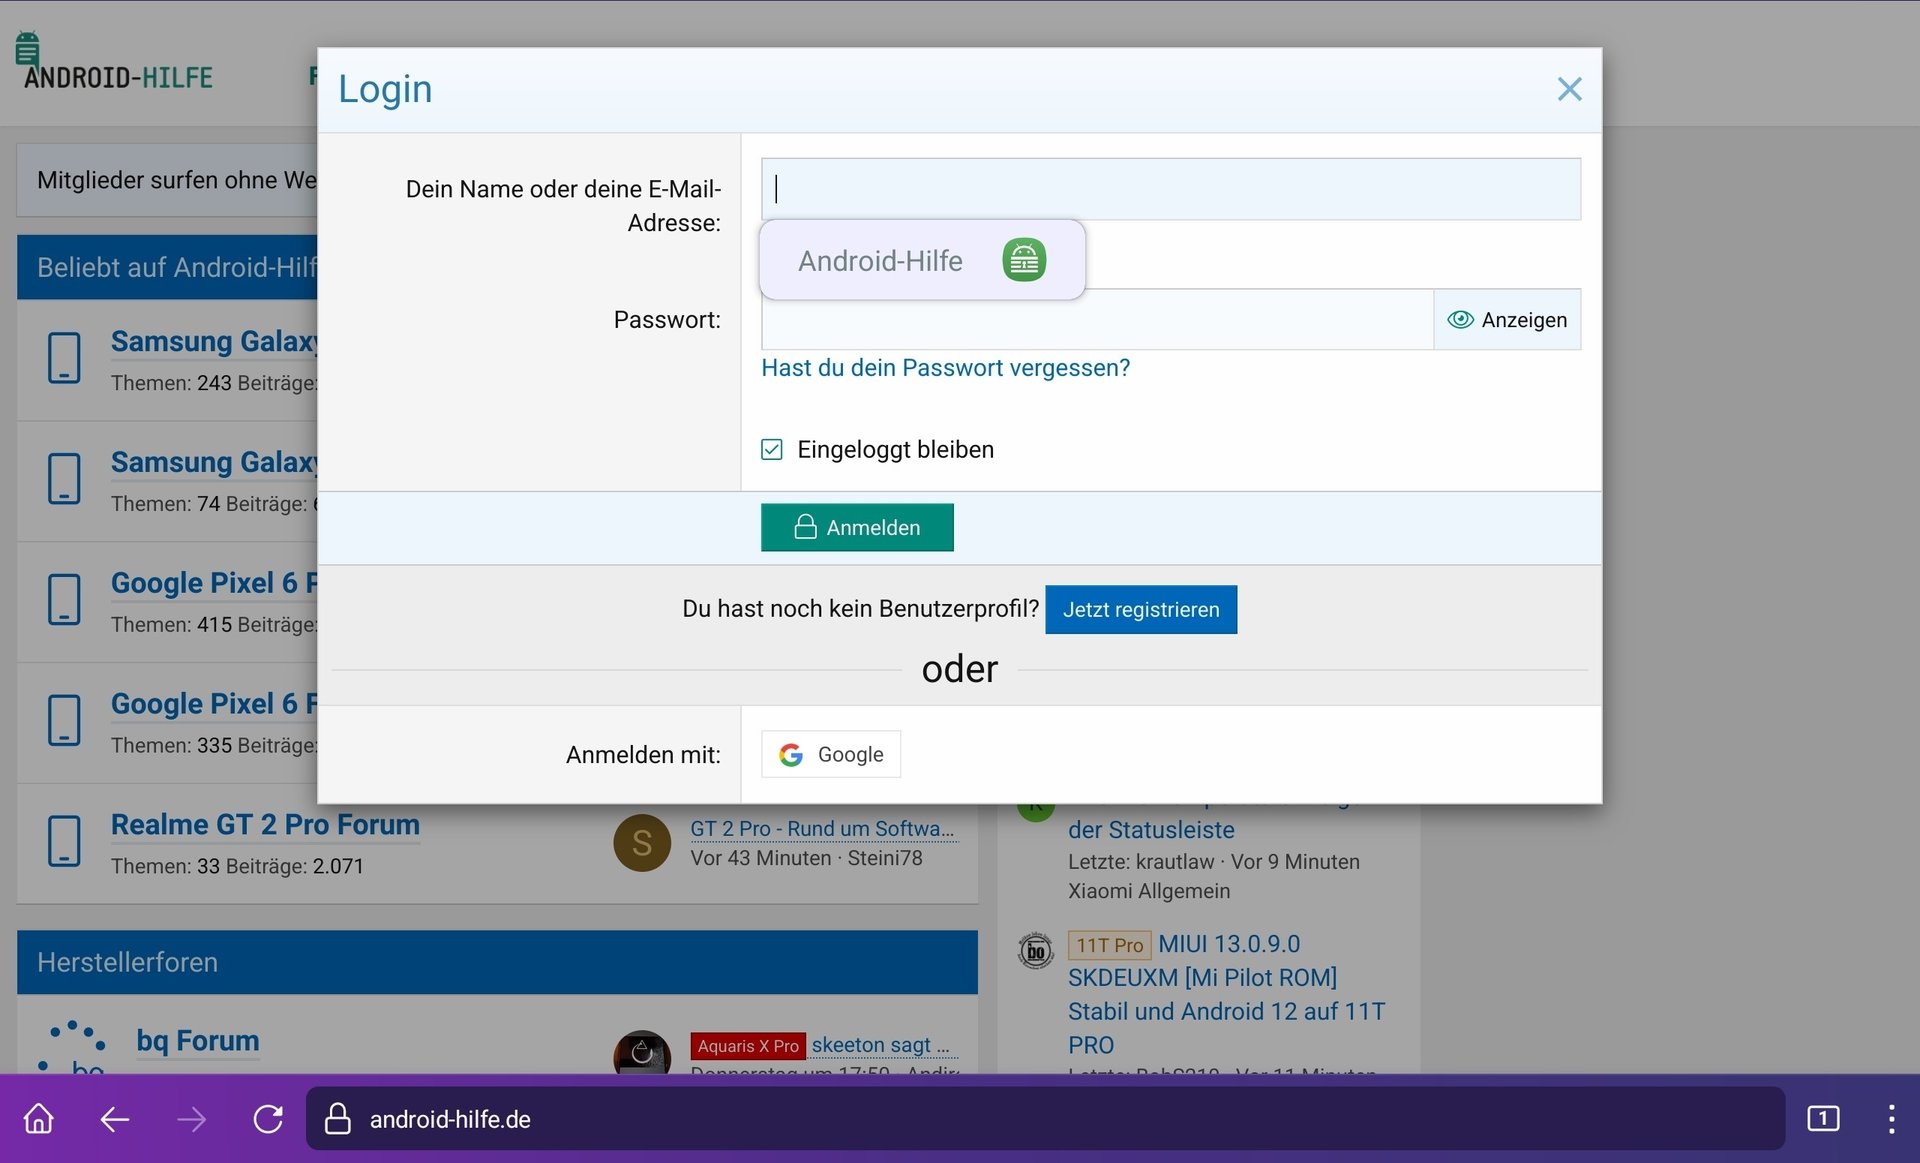Open MIUI 13.0.9.0 SKDEUXM thread link
Viewport: 1920px width, 1163px height.
click(x=1227, y=994)
